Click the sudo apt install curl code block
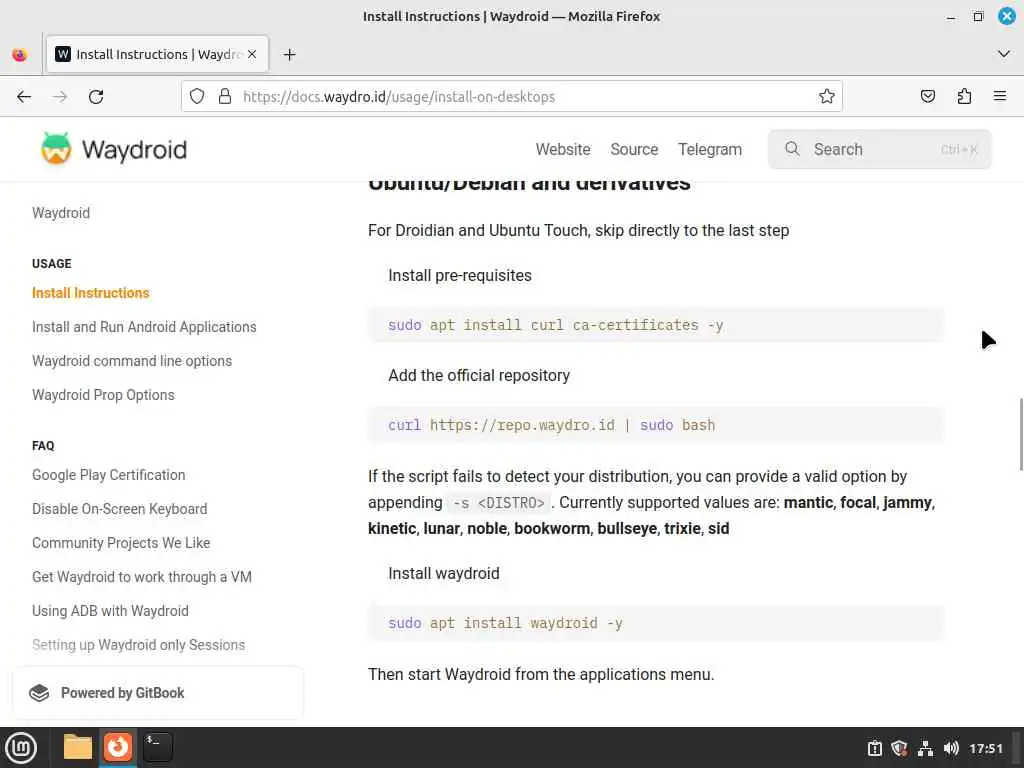The image size is (1024, 768). coord(656,325)
